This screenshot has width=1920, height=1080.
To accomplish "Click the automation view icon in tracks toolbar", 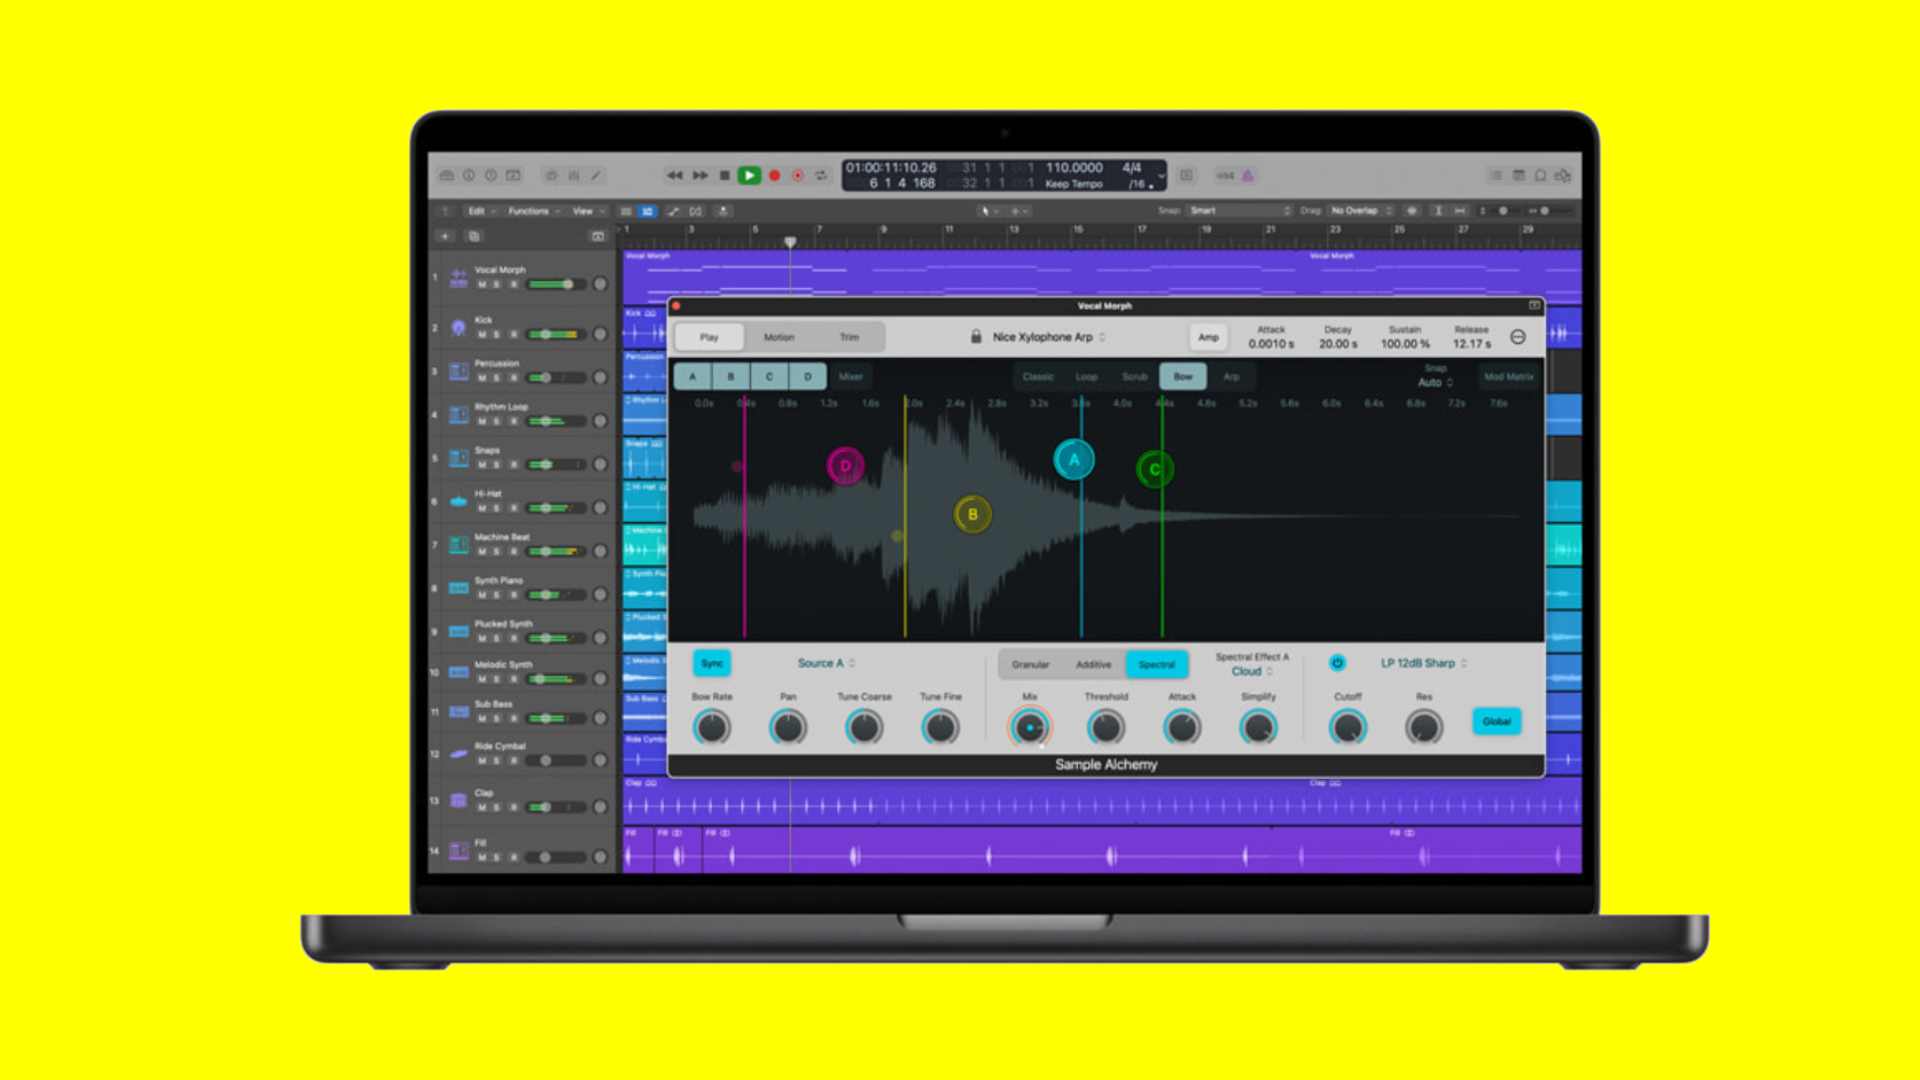I will [673, 211].
